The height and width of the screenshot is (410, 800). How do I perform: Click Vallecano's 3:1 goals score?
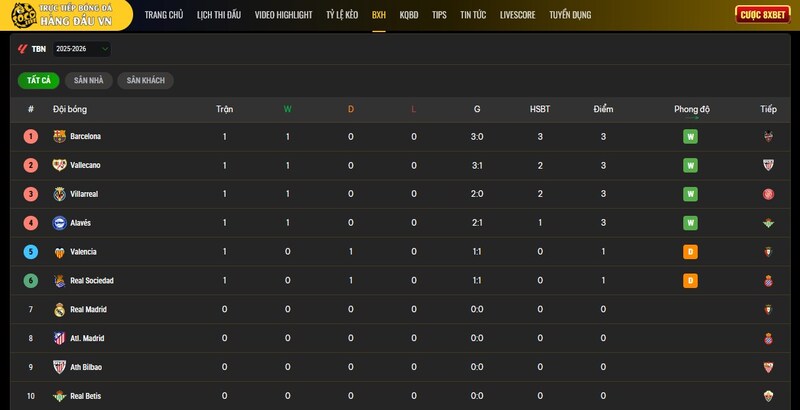[477, 165]
